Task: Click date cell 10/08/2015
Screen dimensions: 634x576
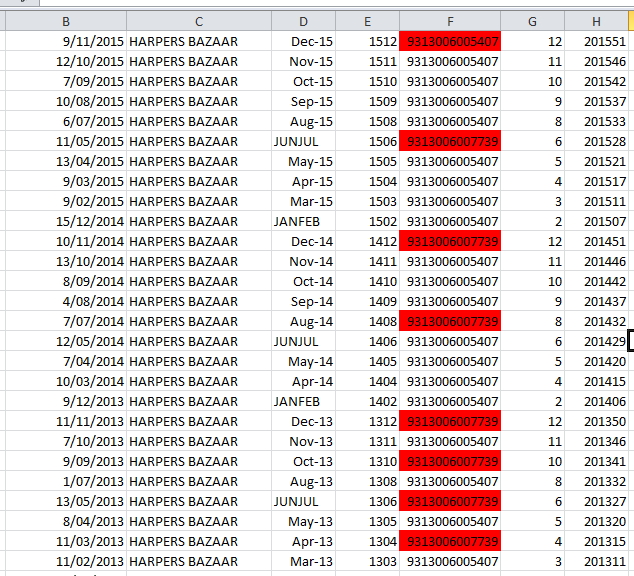Action: point(66,101)
